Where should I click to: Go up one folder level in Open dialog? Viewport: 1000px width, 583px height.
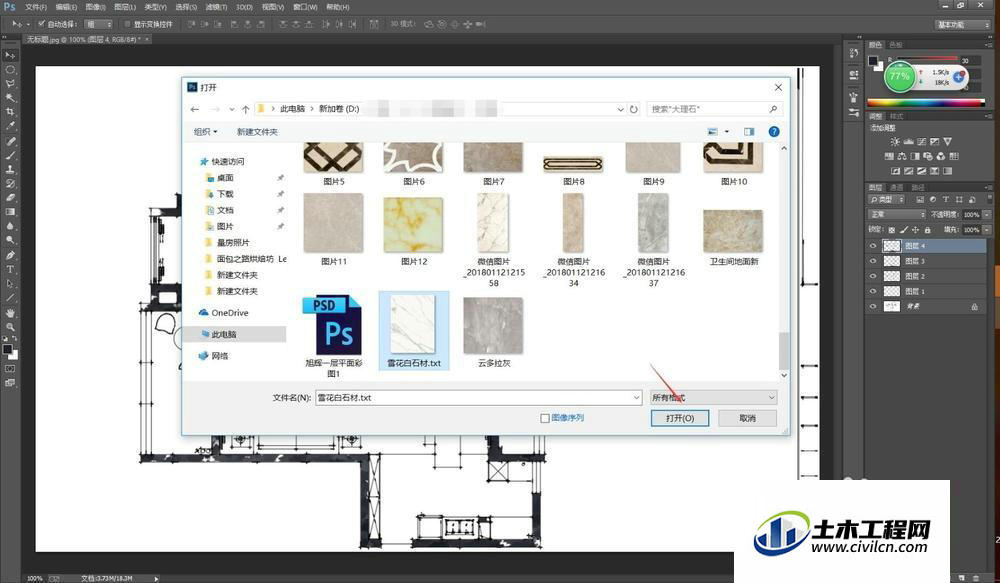click(x=246, y=109)
